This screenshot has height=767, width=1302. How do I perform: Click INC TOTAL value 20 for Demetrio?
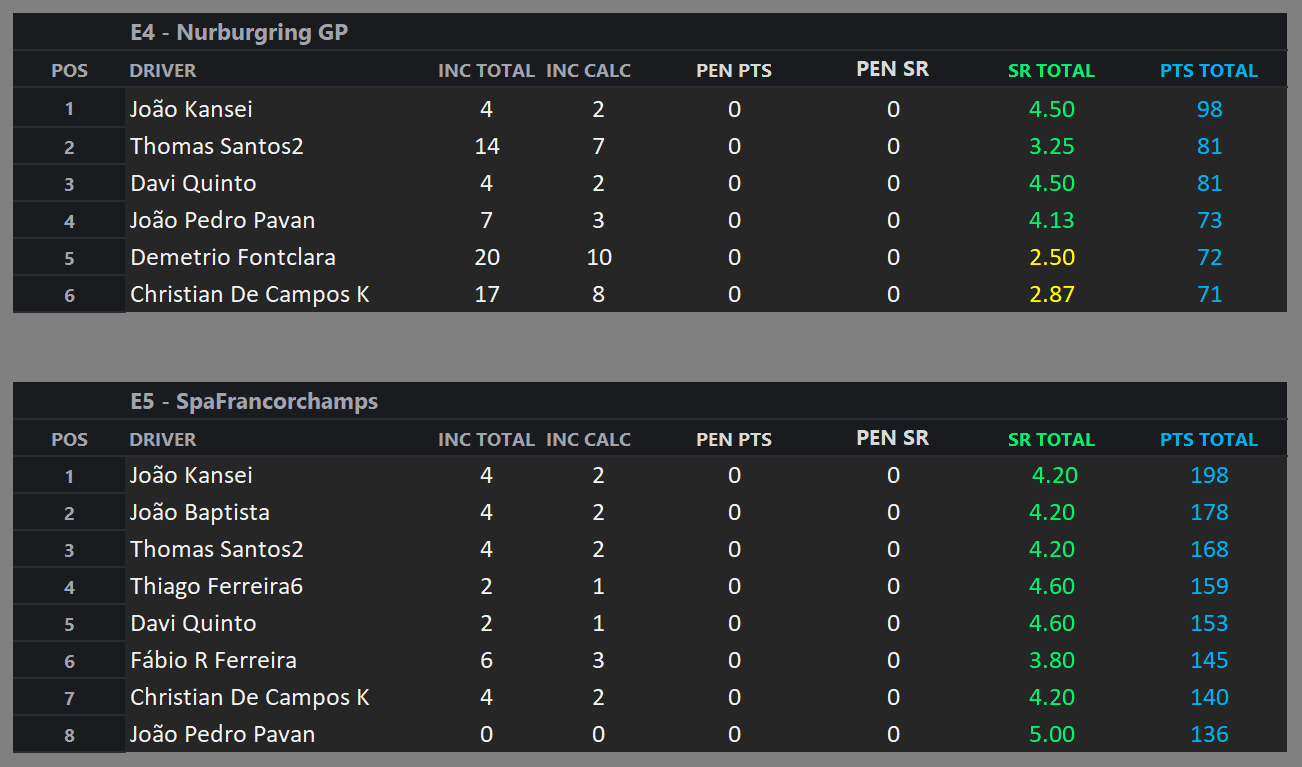tap(487, 257)
